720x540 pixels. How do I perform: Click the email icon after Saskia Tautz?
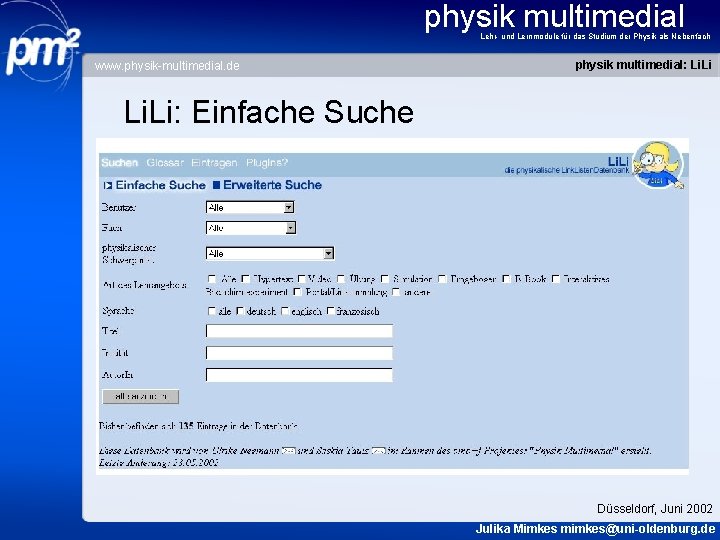378,451
